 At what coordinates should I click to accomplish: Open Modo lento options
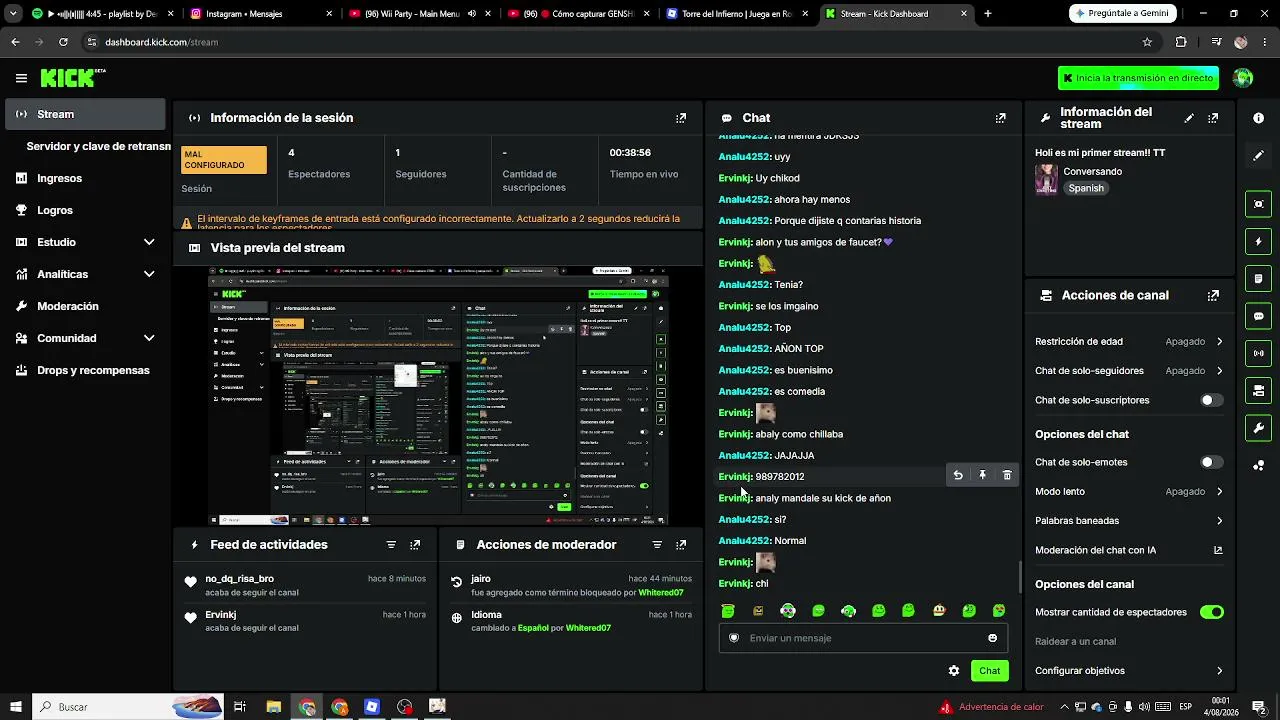(1129, 492)
